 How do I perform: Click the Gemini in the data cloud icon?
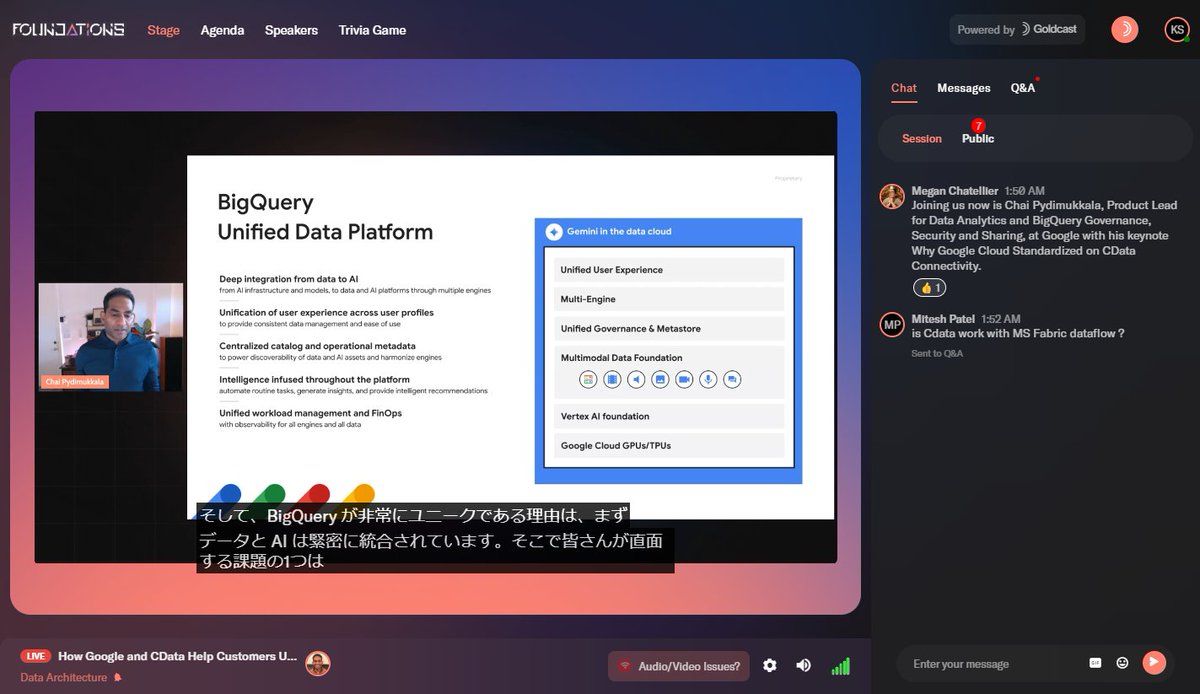[x=553, y=231]
